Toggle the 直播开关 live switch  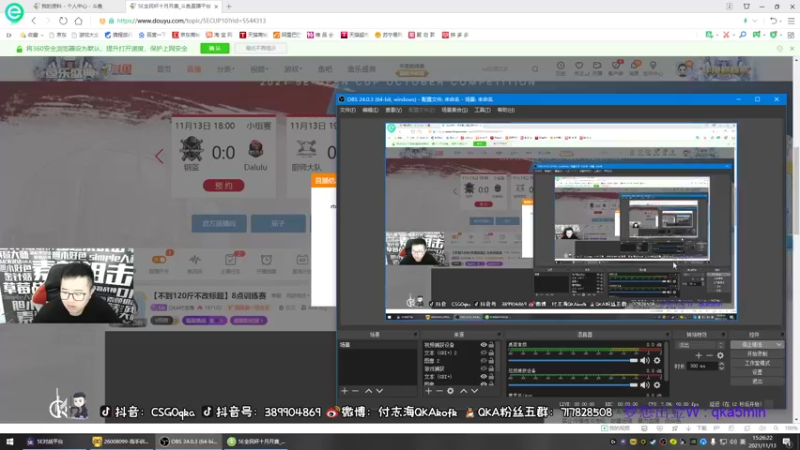point(159,260)
